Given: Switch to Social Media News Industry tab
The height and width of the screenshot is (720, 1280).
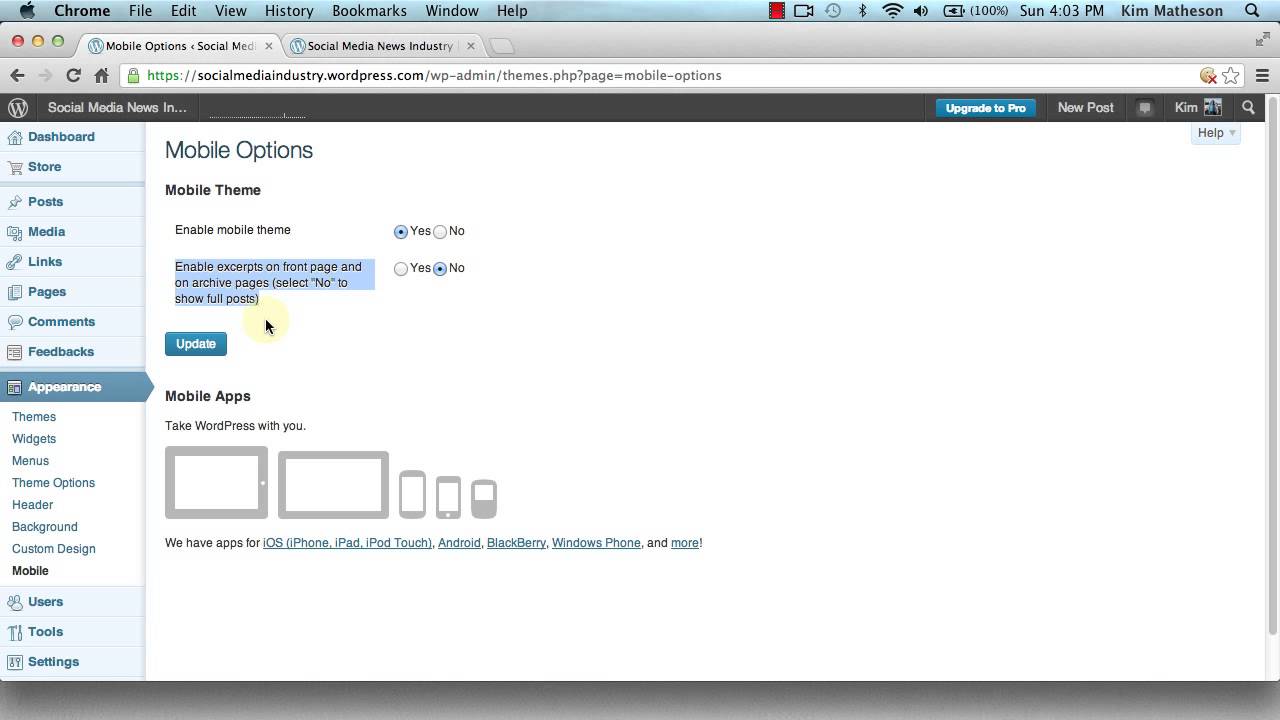Looking at the screenshot, I should [x=380, y=46].
